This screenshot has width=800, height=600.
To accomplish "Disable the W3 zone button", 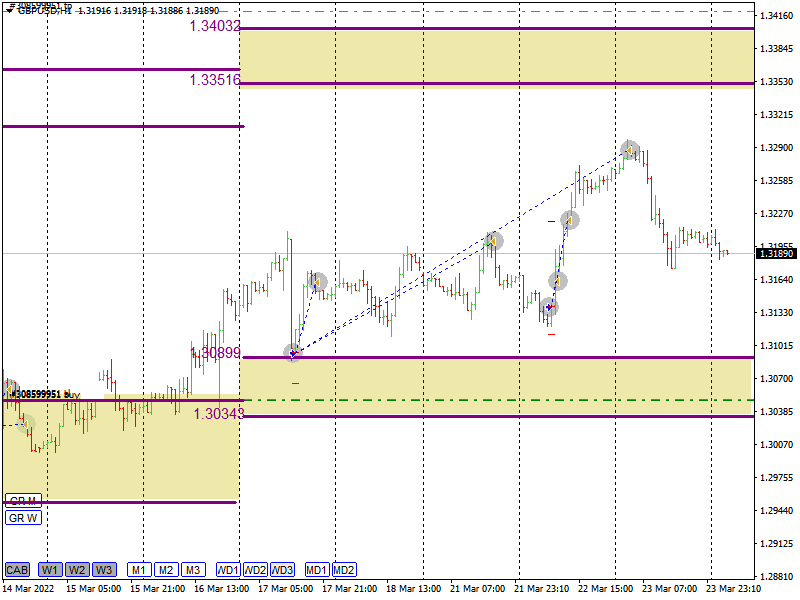I will point(104,570).
